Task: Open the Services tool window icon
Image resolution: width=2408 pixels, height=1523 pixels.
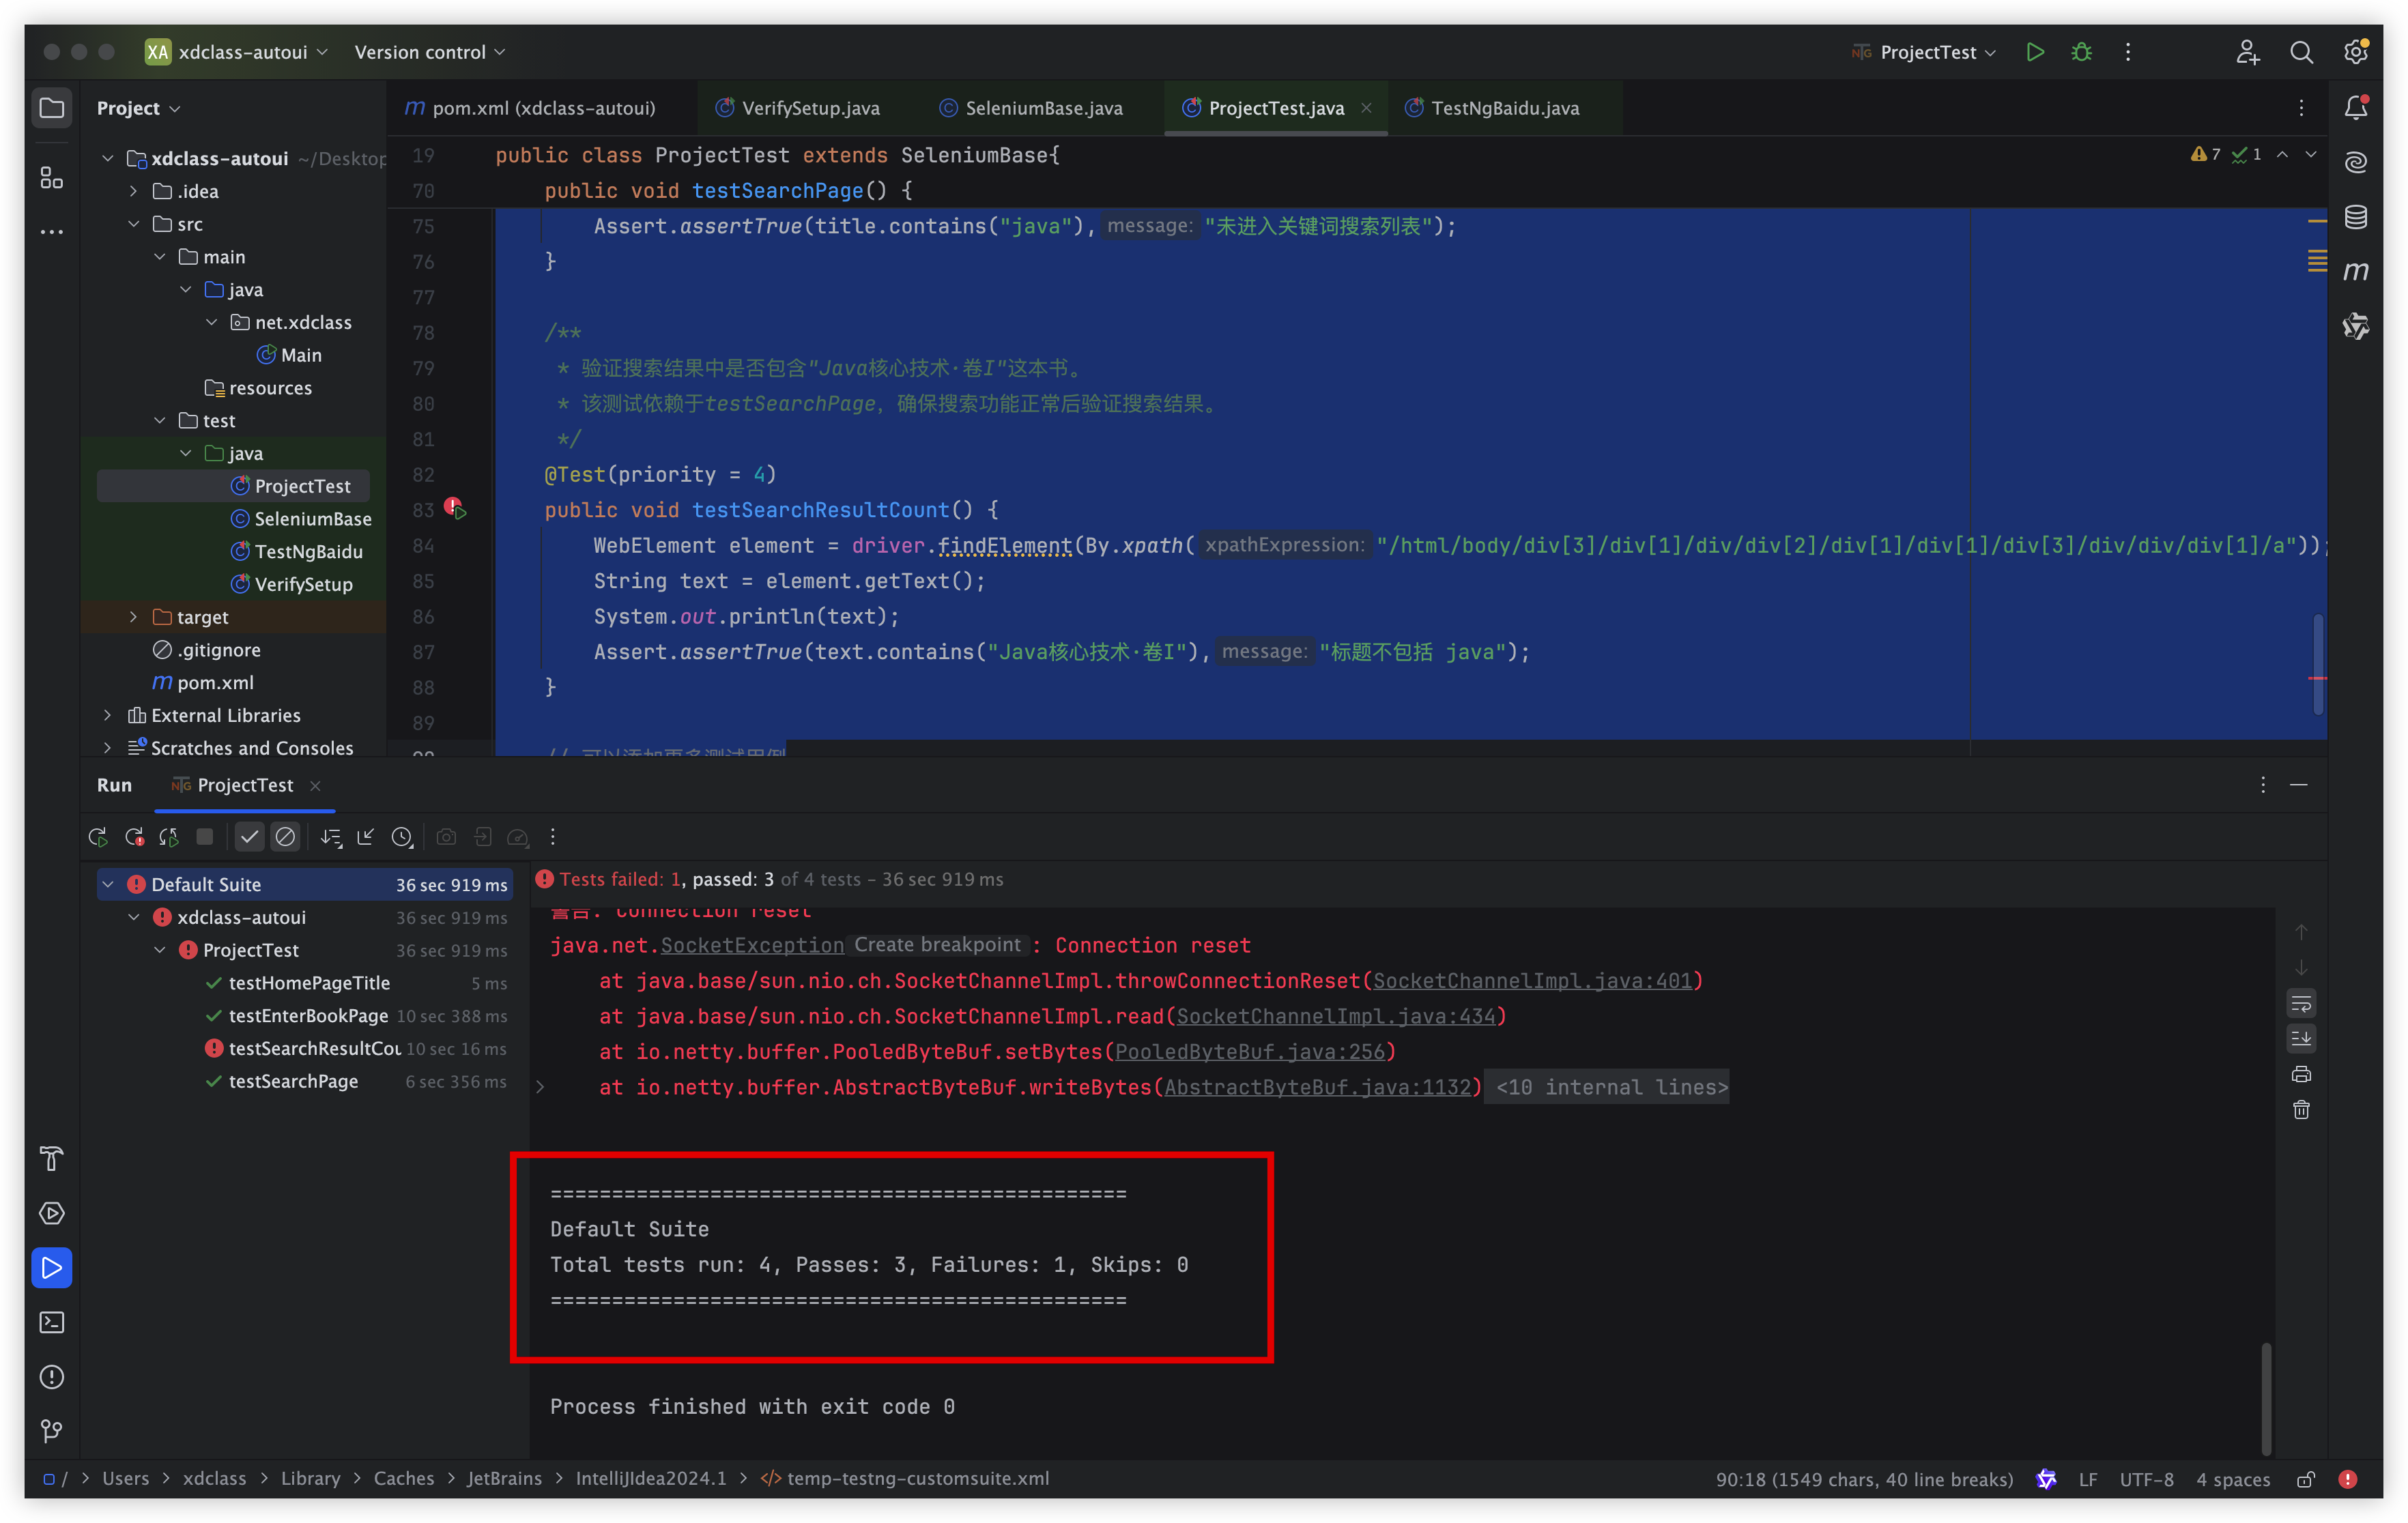Action: (51, 1213)
